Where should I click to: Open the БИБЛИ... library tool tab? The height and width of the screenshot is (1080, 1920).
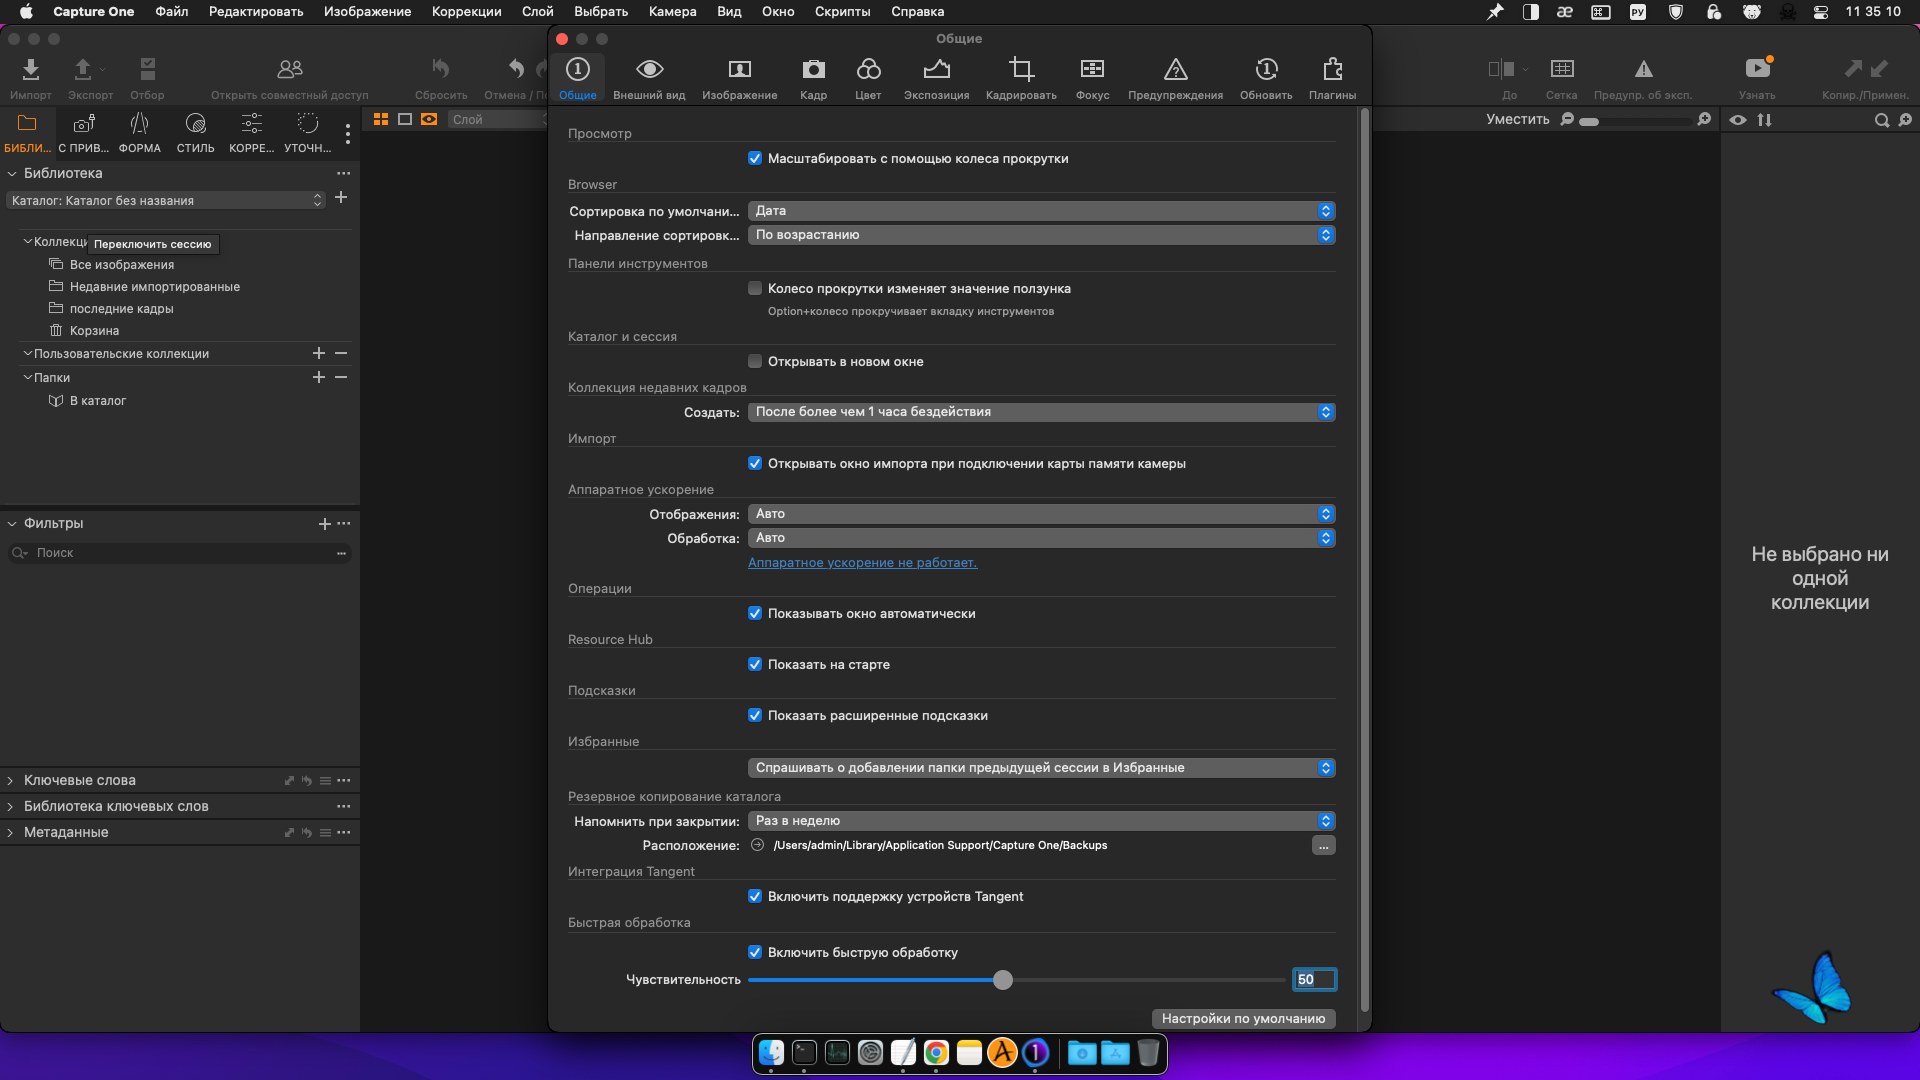point(27,133)
